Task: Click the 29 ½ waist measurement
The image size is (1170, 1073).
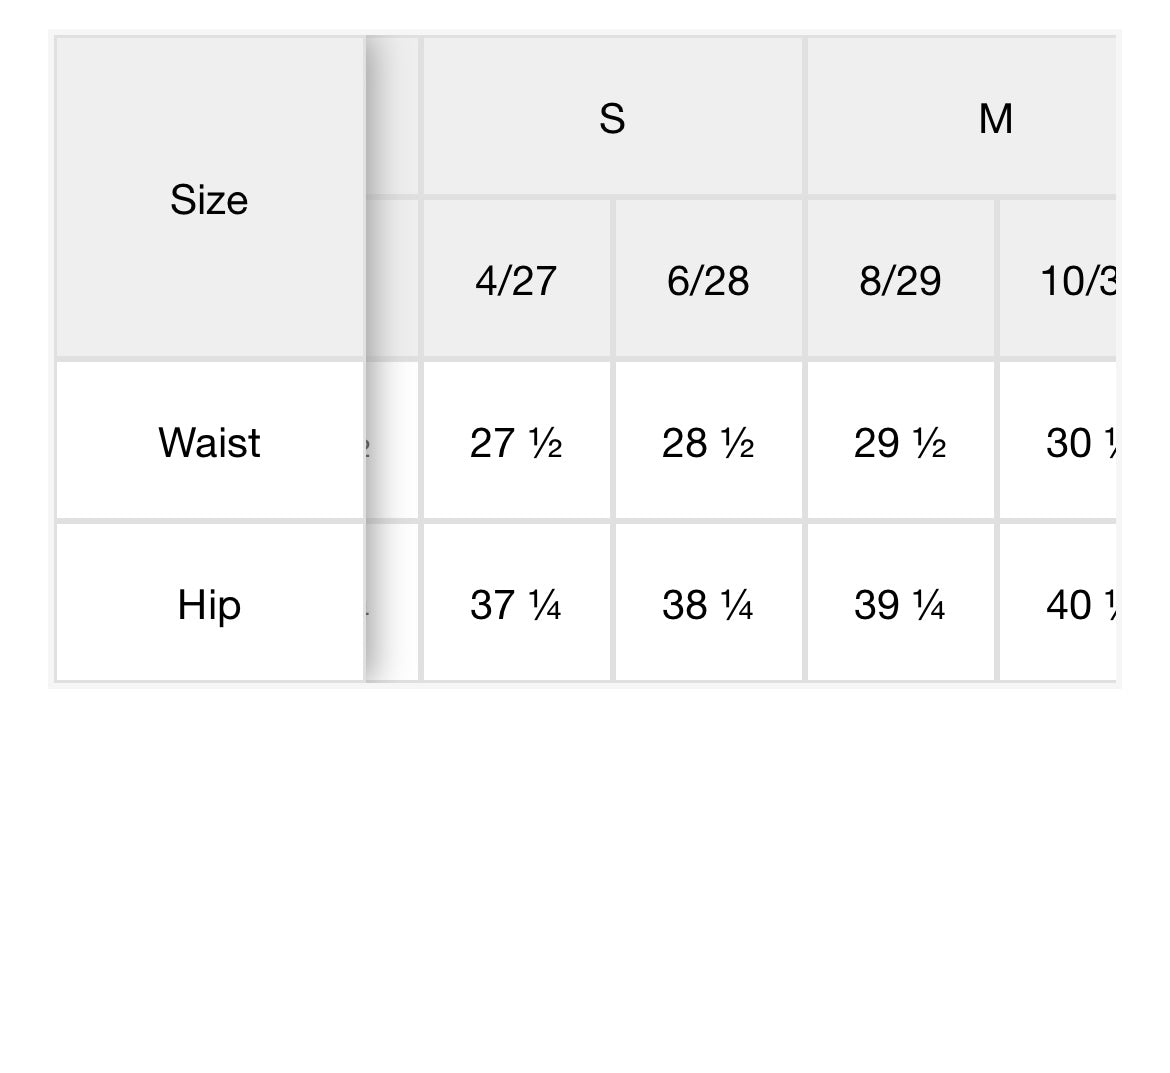Action: click(x=900, y=442)
